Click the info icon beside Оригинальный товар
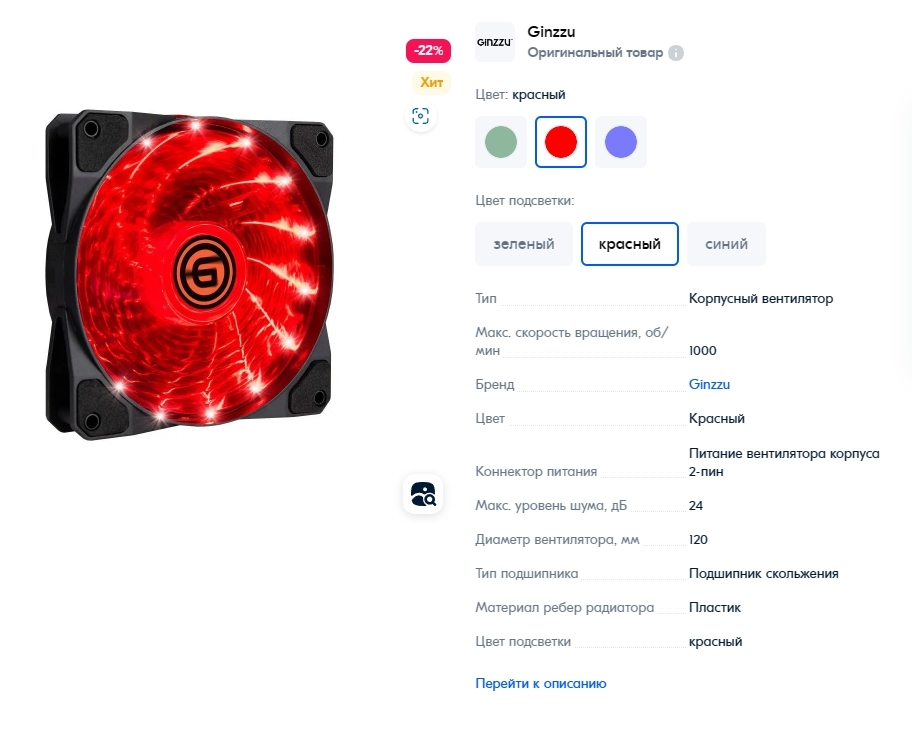Viewport: 912px width, 732px height. [676, 53]
